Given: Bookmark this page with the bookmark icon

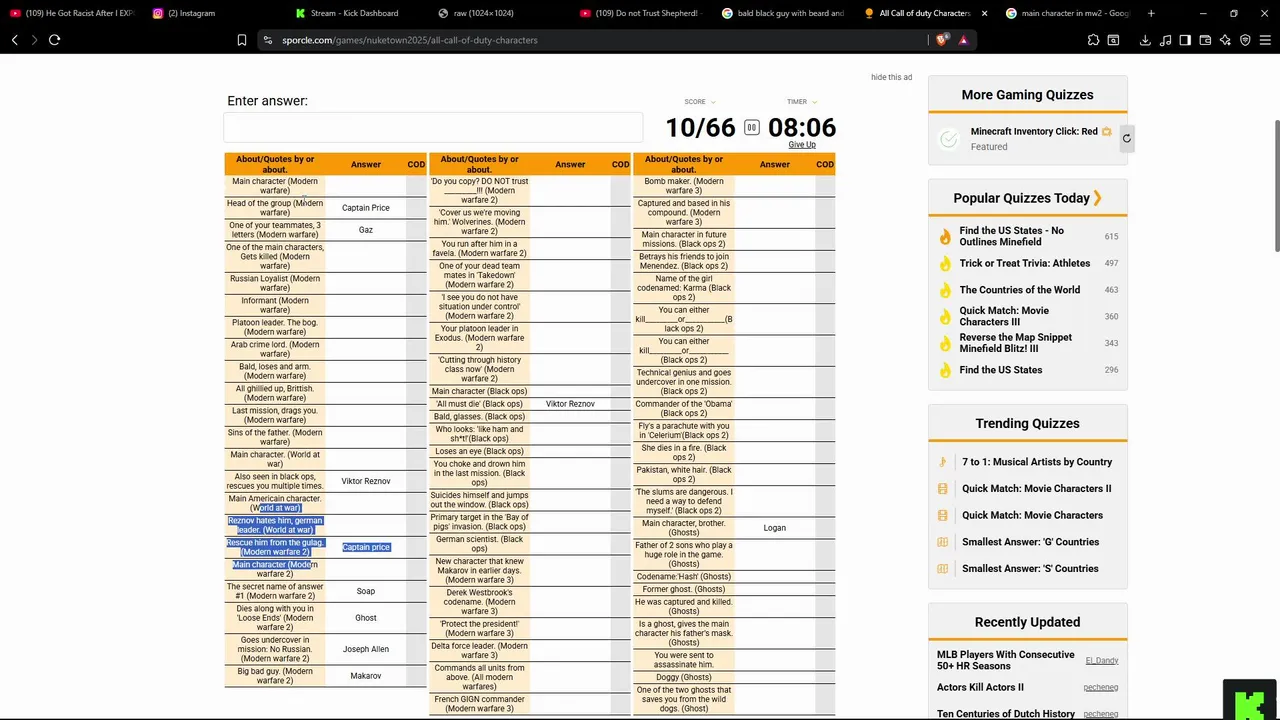Looking at the screenshot, I should click(242, 40).
